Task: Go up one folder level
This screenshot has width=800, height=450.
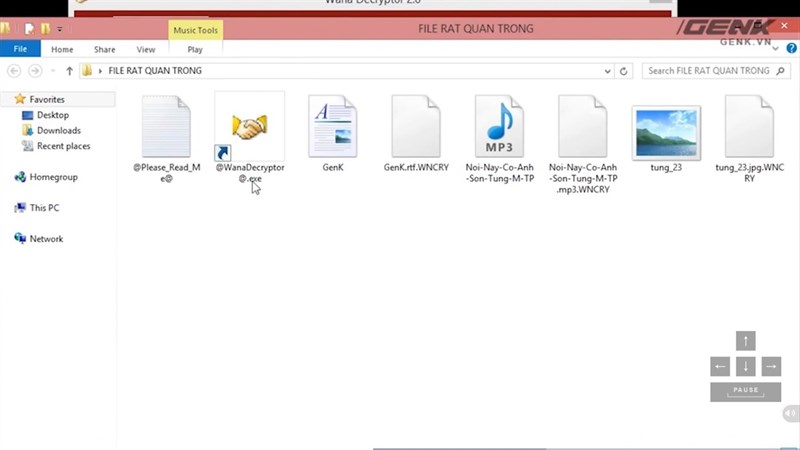Action: tap(69, 71)
